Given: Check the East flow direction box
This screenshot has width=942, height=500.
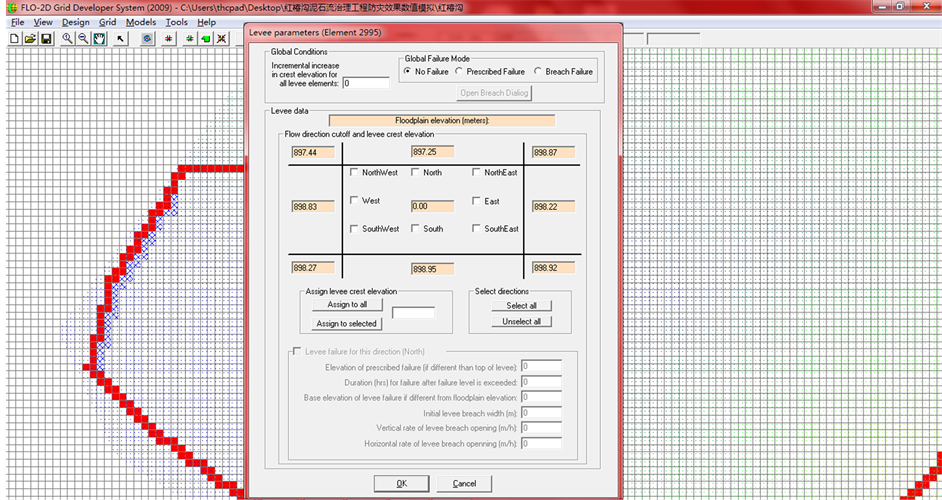Looking at the screenshot, I should [477, 201].
